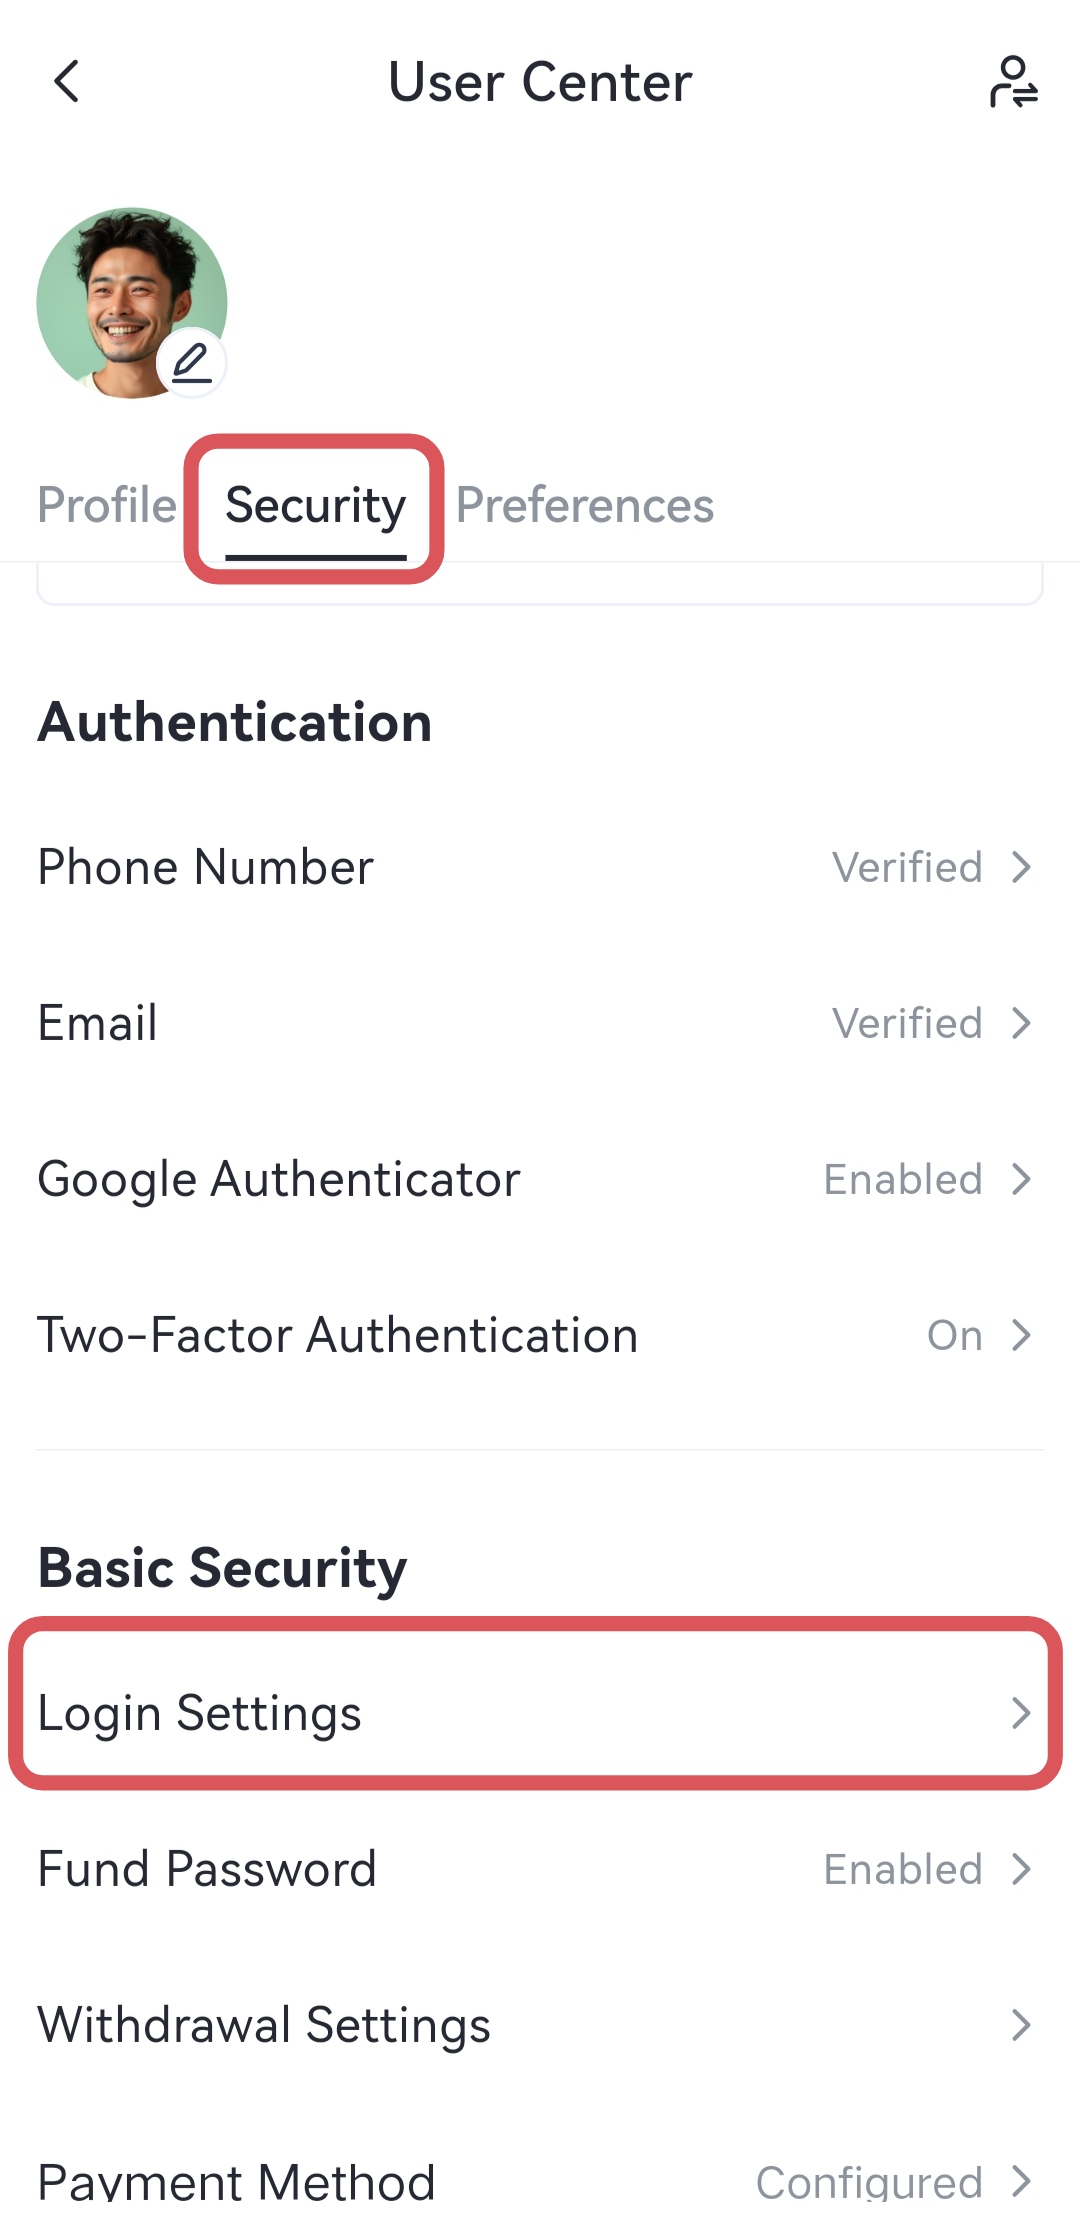Open the Email verification row
This screenshot has height=2224, width=1080.
(x=98, y=1023)
